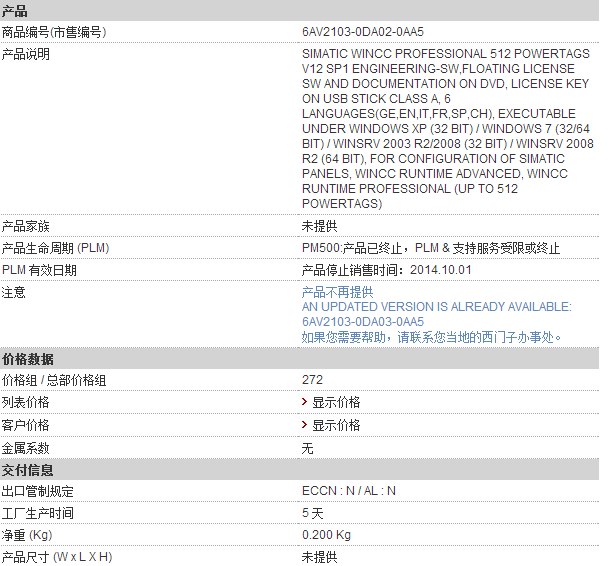
Task: Select the article number 6AV2103-0DA02-0AA5
Action: coord(363,32)
